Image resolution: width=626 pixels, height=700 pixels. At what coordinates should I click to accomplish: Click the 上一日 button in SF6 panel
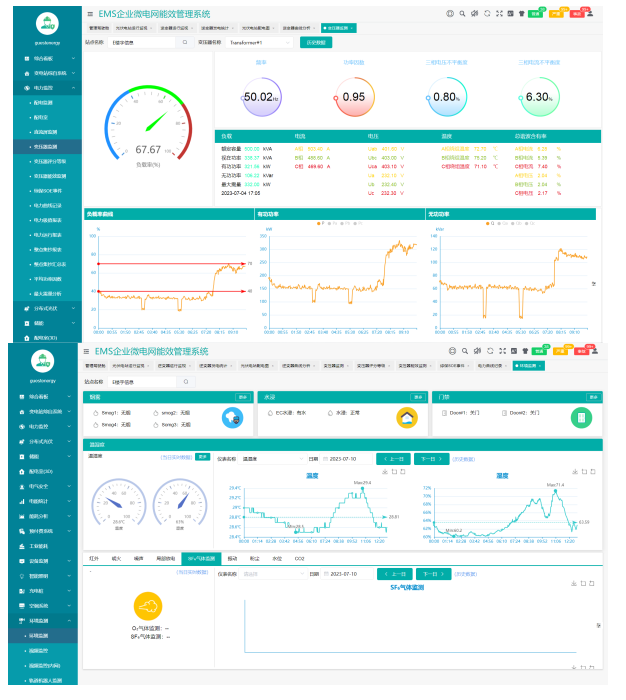click(x=393, y=574)
